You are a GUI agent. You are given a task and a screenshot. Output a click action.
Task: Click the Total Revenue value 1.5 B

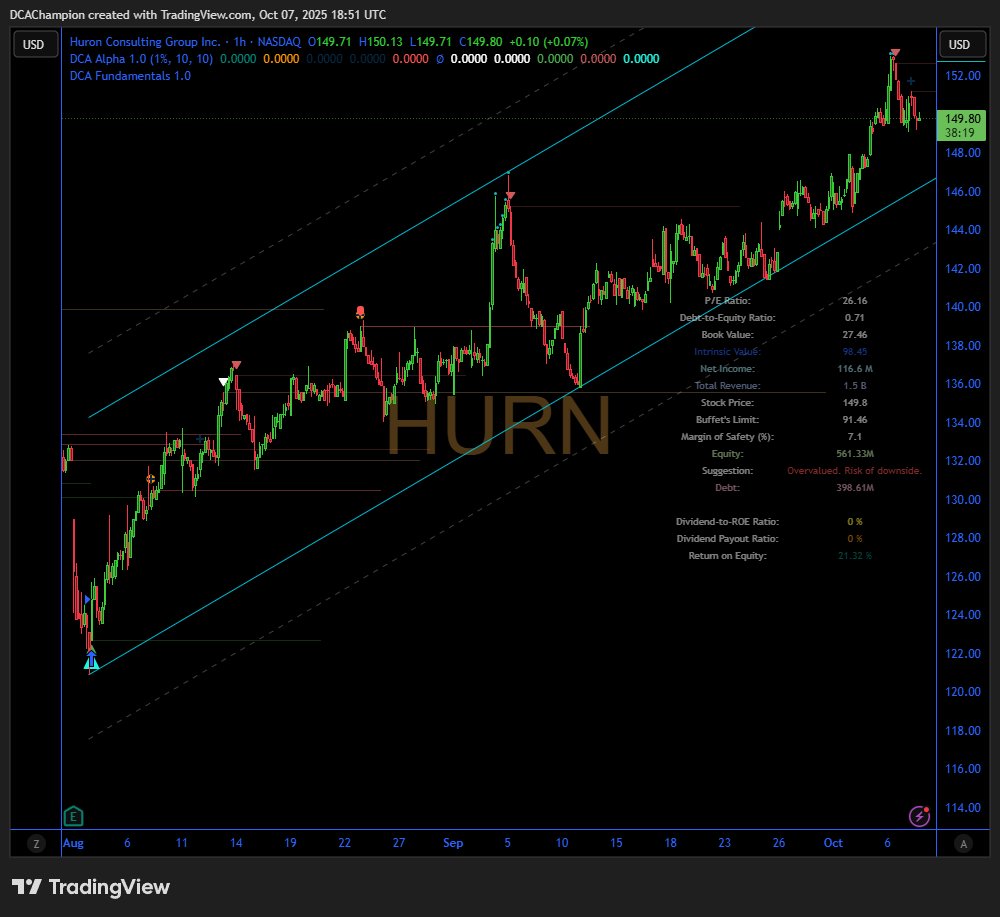coord(855,386)
